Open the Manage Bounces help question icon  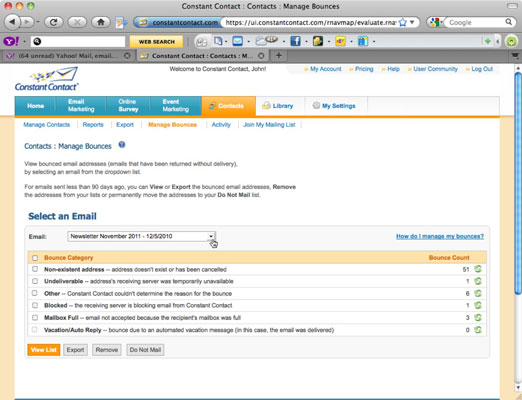click(122, 145)
